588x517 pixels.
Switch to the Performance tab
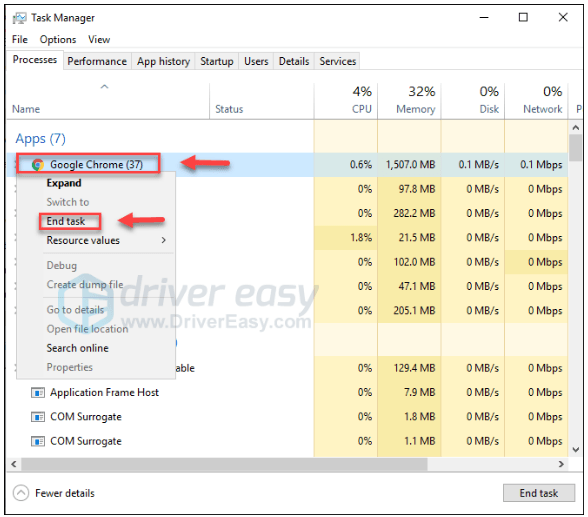97,61
